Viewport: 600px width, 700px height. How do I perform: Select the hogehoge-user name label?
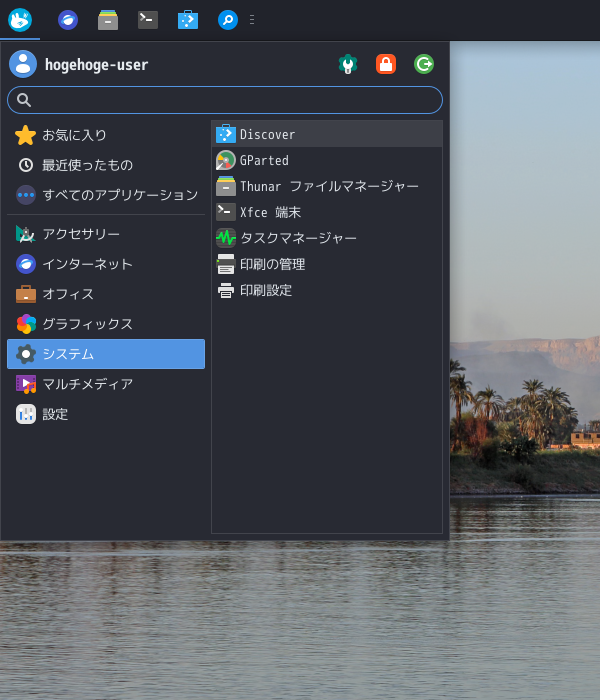[x=96, y=65]
